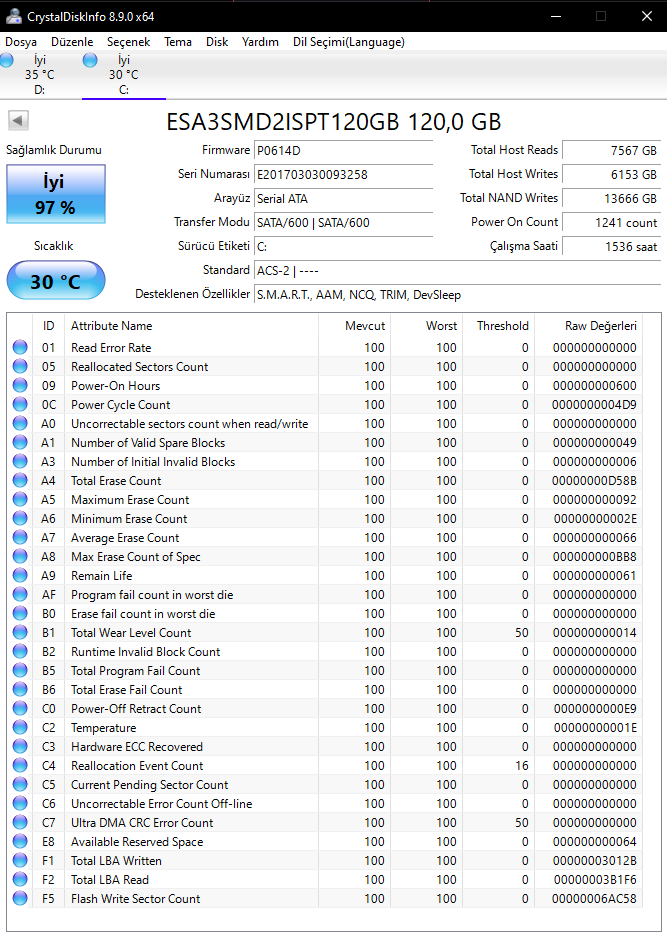This screenshot has width=667, height=932.
Task: Switch to the D: drive tab
Action: coord(39,75)
